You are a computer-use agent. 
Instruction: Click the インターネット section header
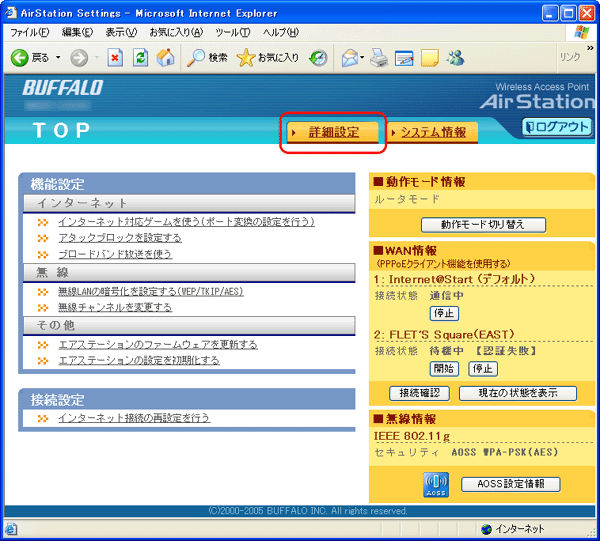[x=189, y=203]
